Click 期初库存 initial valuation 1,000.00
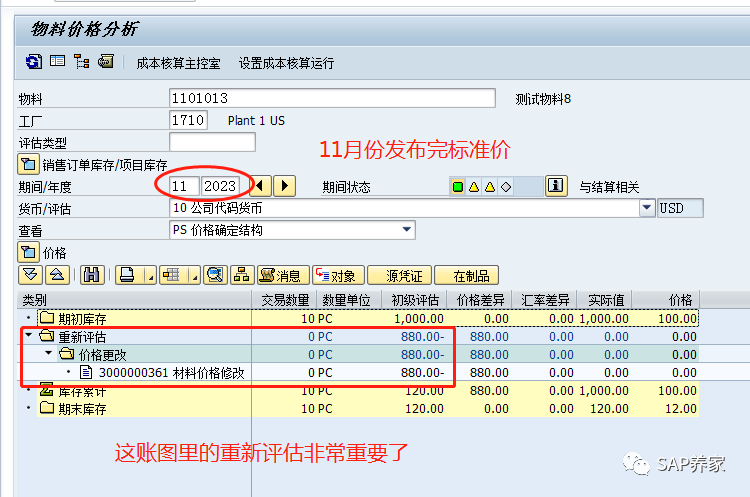The image size is (750, 497). click(419, 319)
